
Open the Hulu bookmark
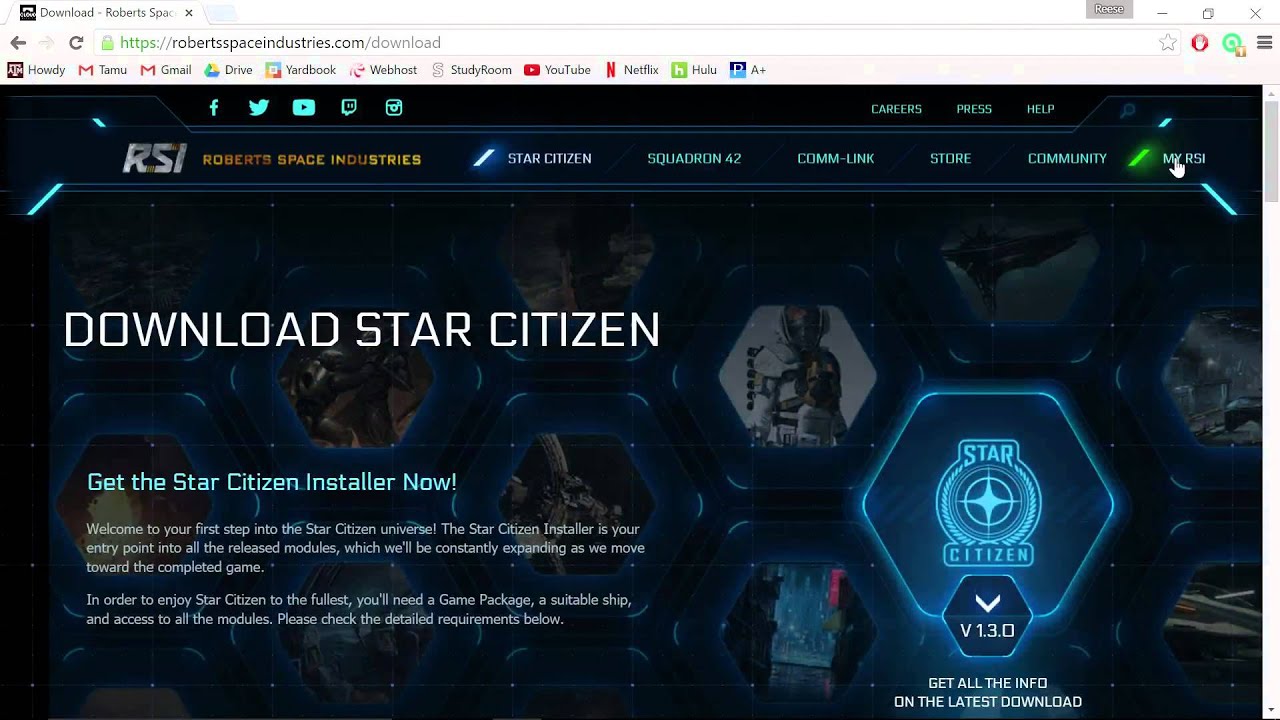[x=694, y=70]
